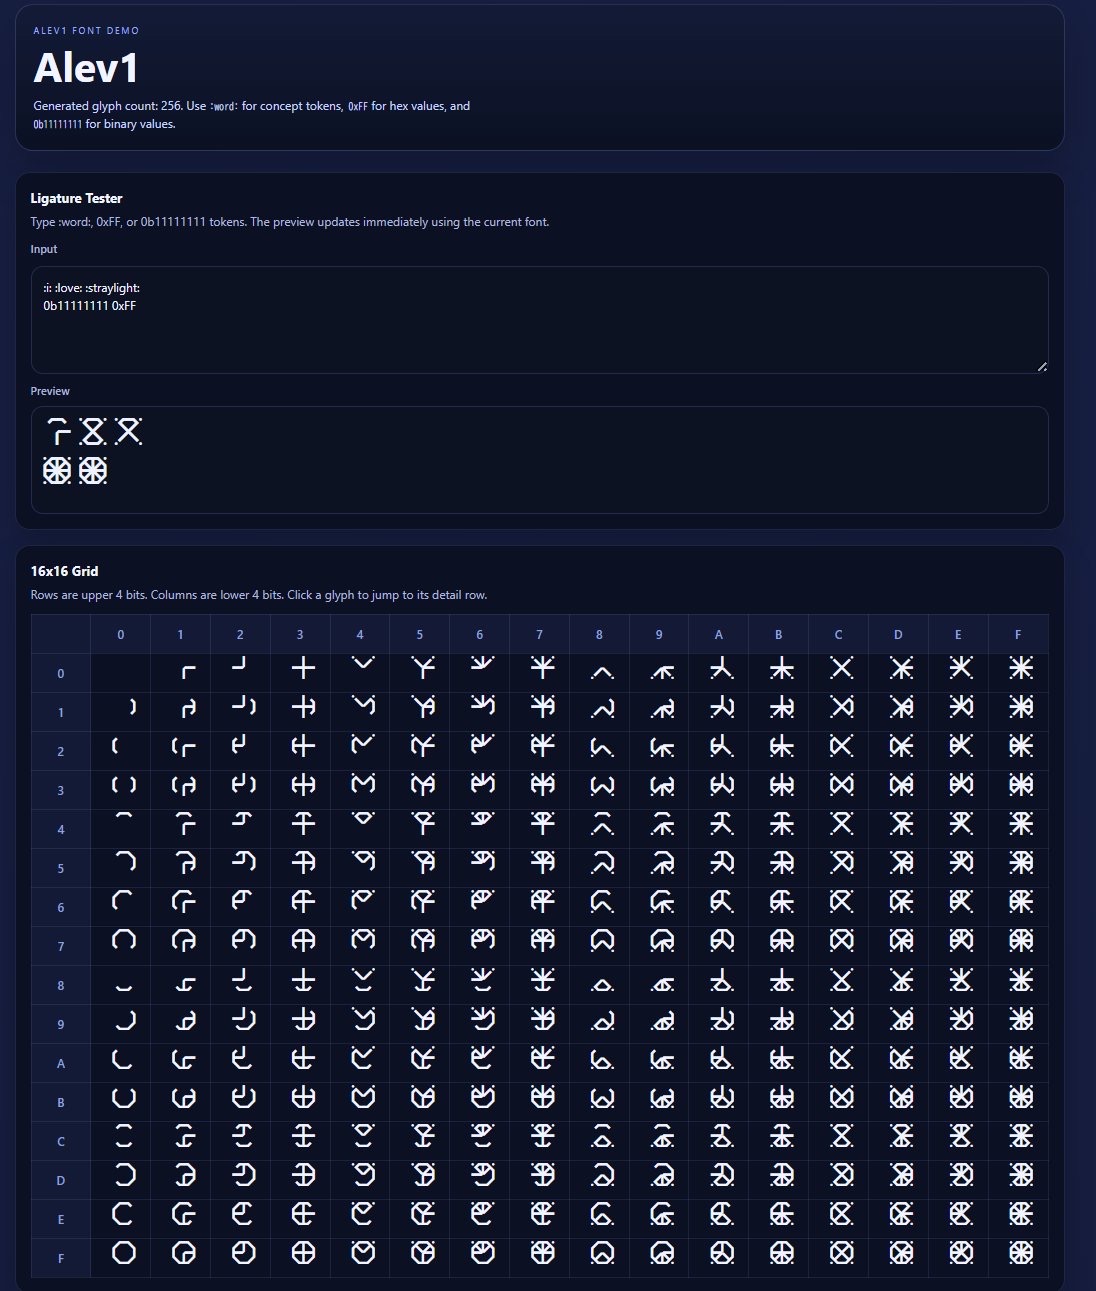Jump to the glyph at row 8, column 8
Viewport: 1096px width, 1291px height.
[602, 982]
